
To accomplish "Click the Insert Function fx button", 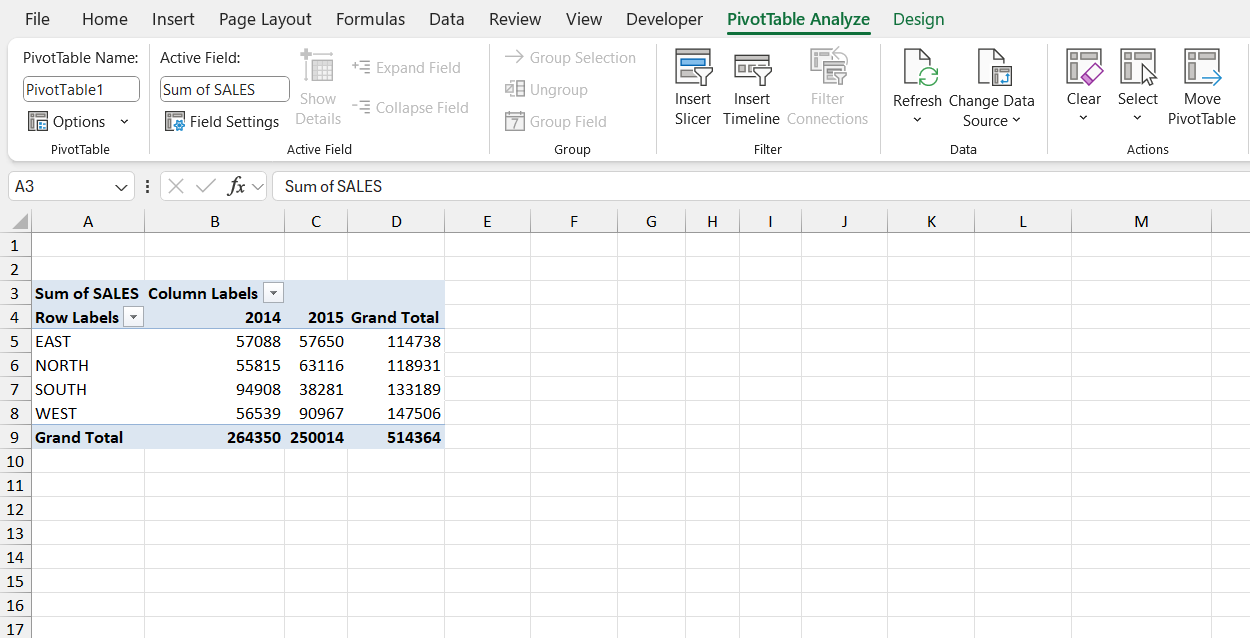I will tap(236, 186).
